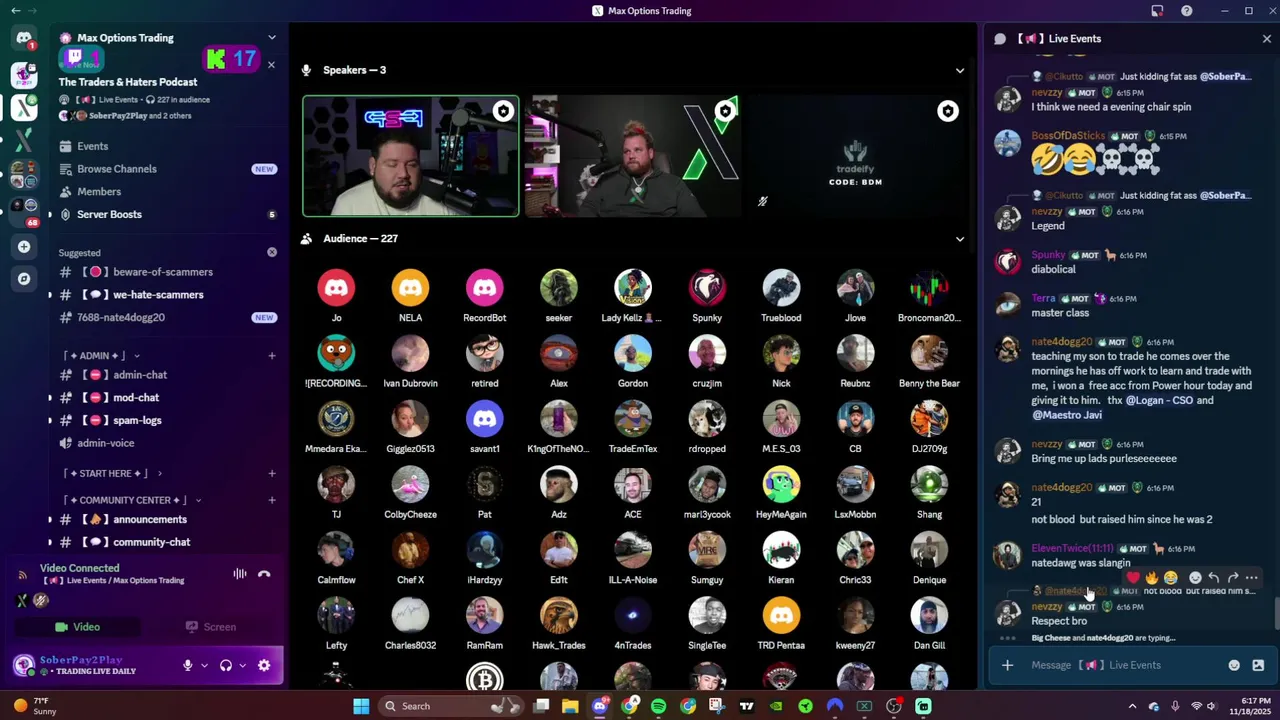Click plus attach button in message box

[1007, 665]
